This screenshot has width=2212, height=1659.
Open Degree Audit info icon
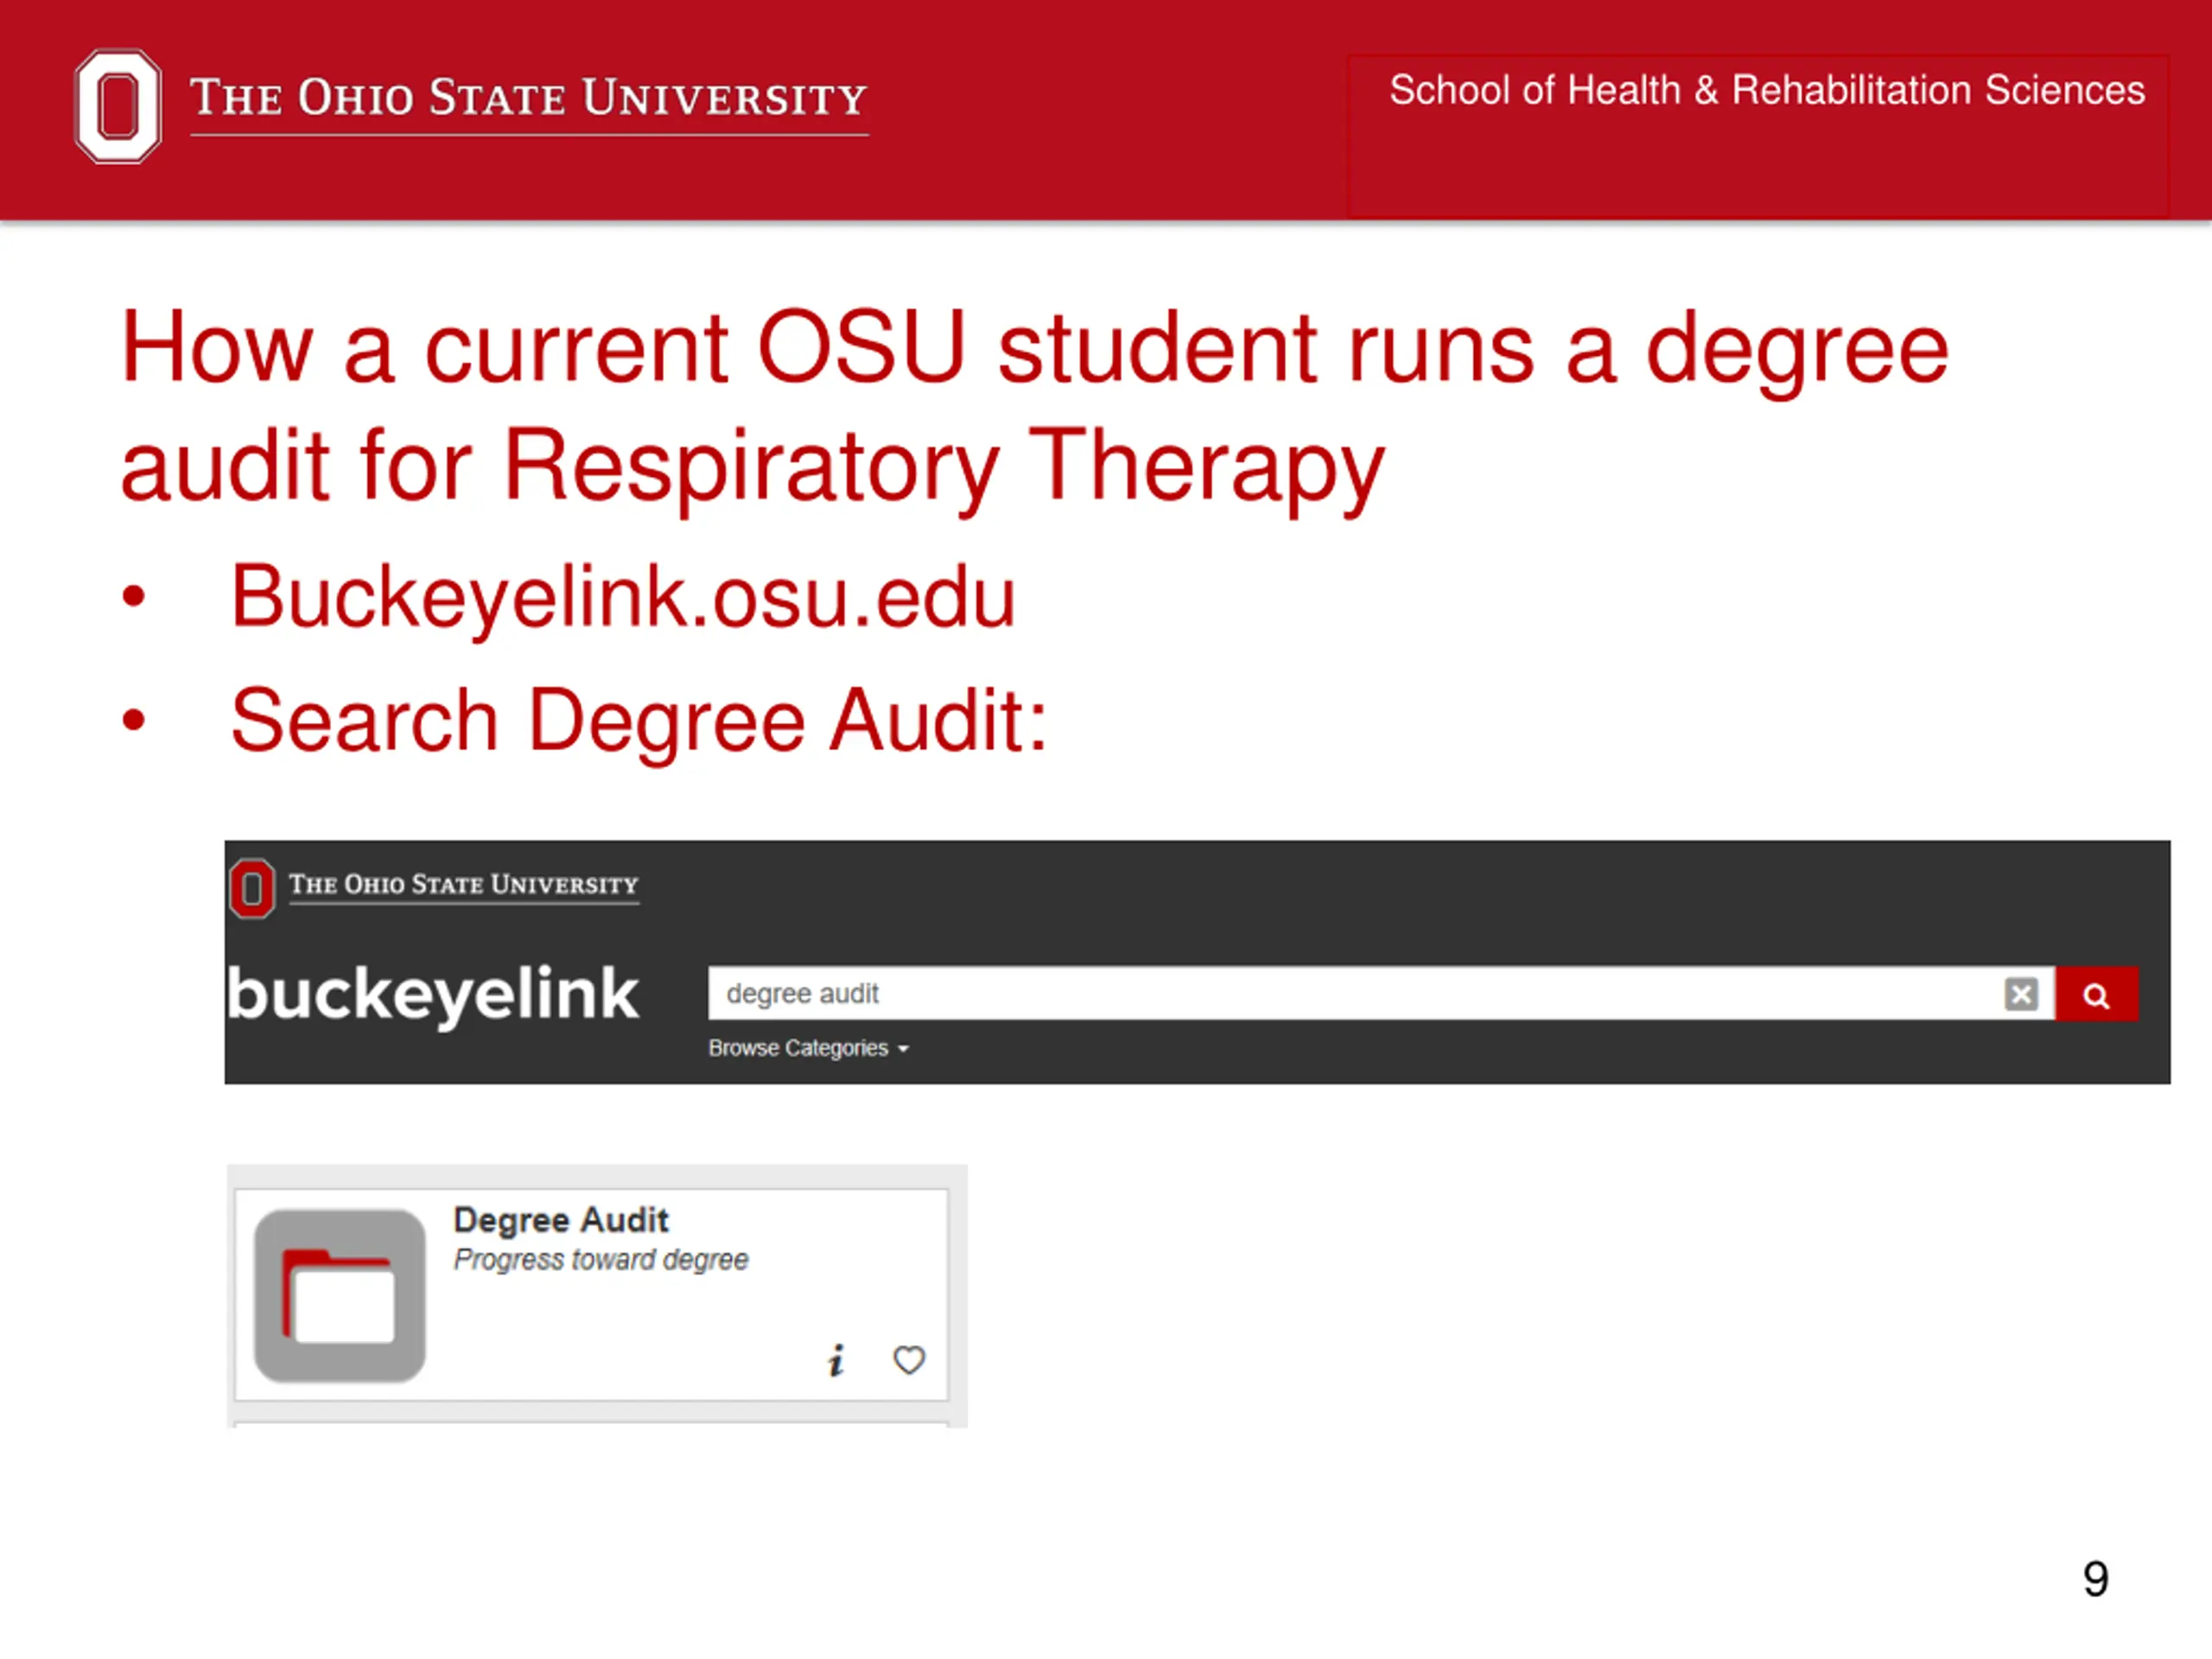(836, 1360)
